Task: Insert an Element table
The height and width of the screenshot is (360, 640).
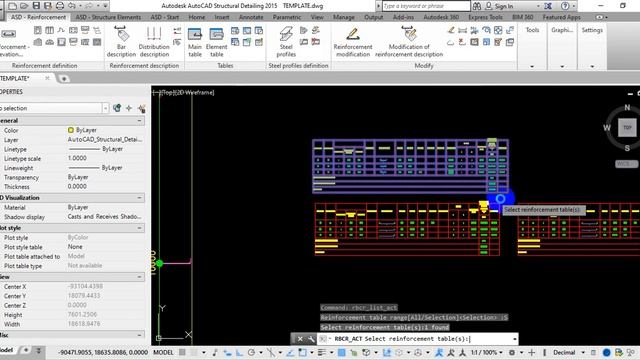Action: coord(216,42)
